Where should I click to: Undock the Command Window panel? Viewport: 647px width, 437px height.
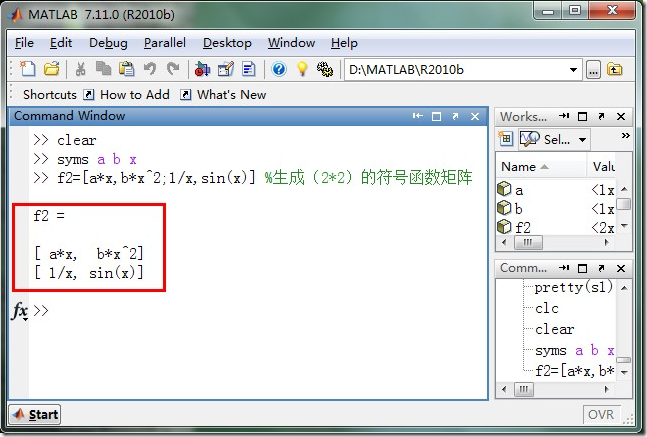pyautogui.click(x=456, y=116)
